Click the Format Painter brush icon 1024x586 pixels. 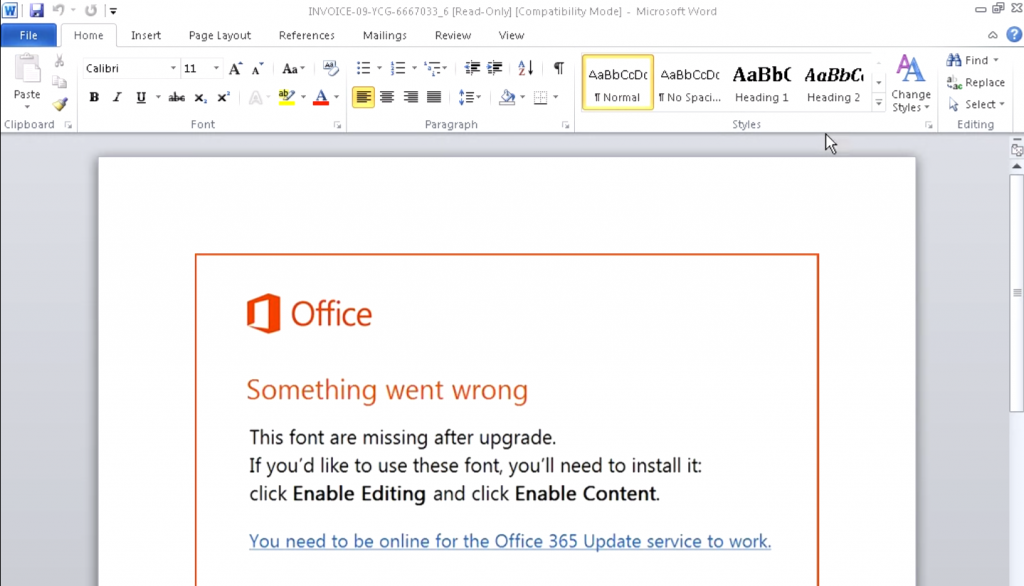tap(60, 104)
